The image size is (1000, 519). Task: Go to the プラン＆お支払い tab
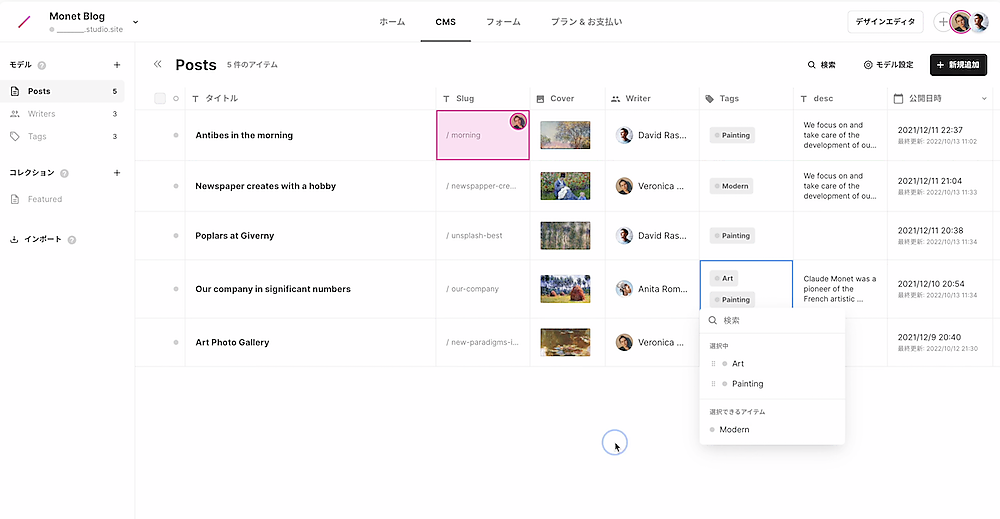click(587, 22)
